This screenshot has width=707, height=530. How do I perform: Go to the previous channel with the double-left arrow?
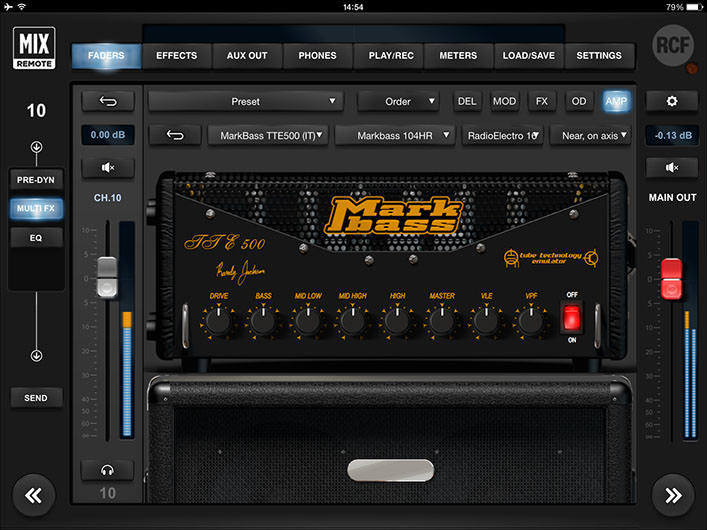click(x=35, y=494)
